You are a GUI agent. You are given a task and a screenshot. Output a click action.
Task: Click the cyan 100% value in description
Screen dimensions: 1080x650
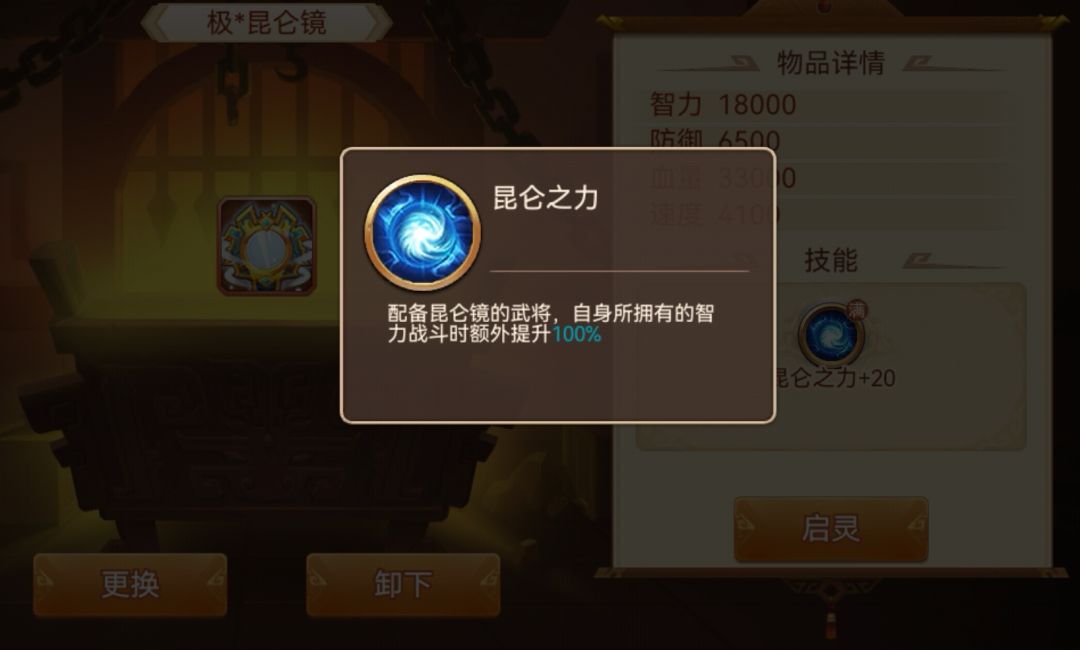pyautogui.click(x=577, y=335)
